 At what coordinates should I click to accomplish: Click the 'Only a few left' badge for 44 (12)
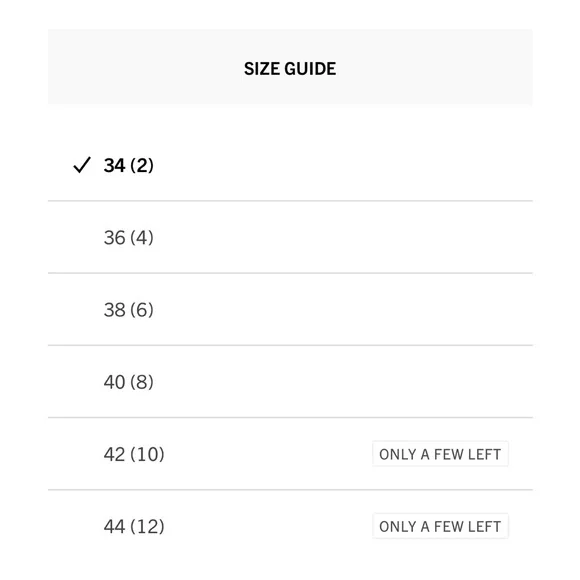click(440, 526)
